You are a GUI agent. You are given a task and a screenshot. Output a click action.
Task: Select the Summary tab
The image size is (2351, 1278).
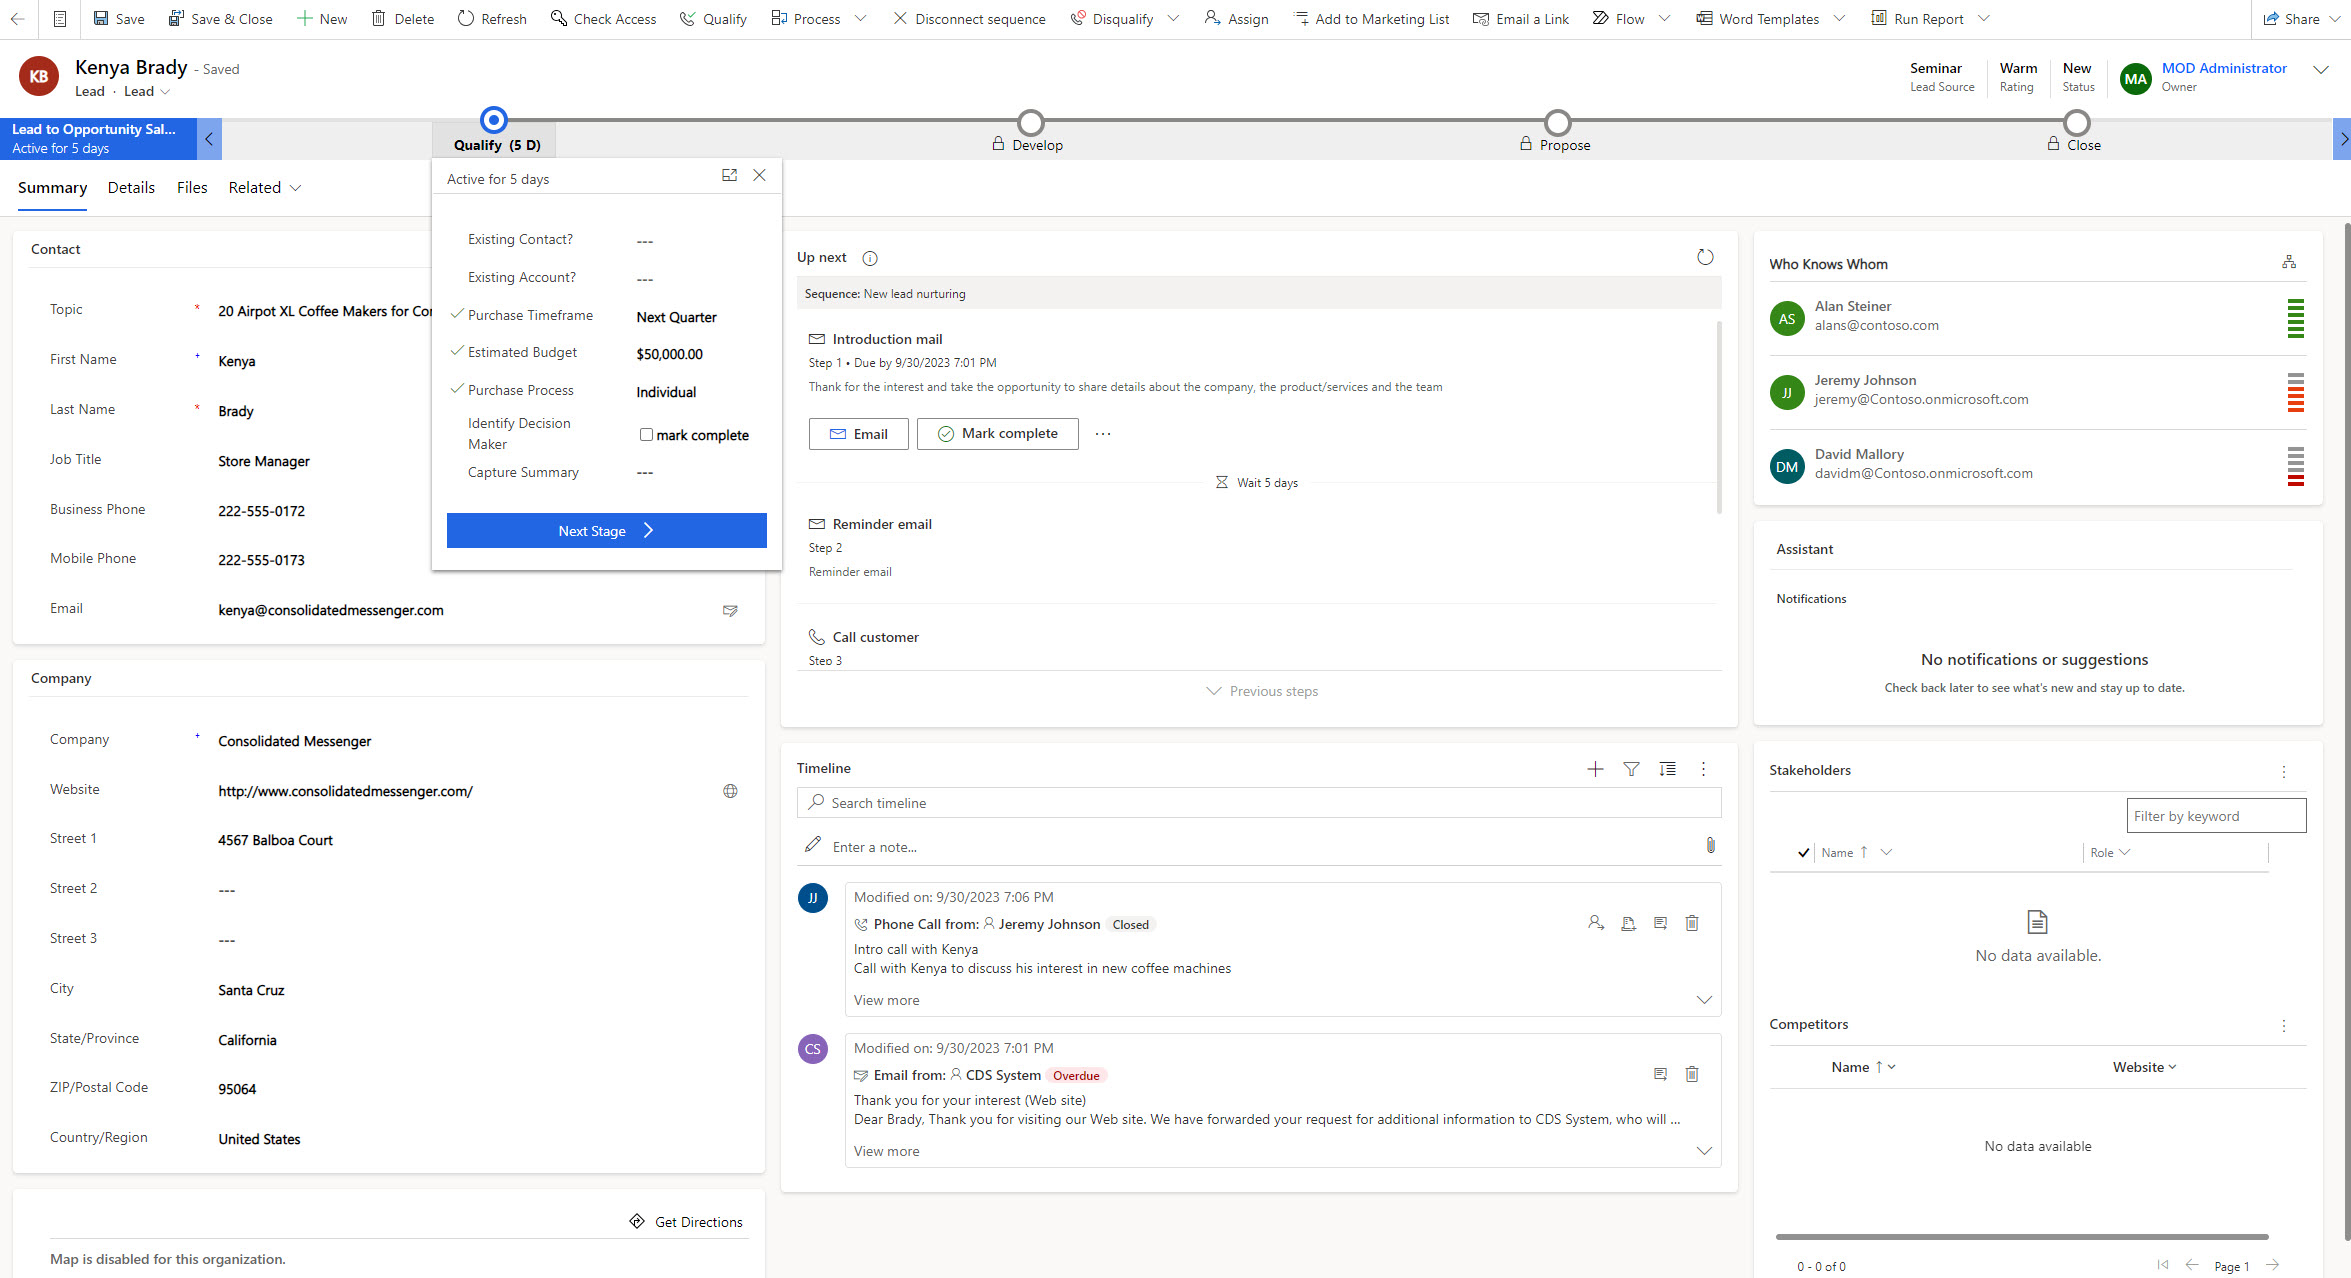coord(52,187)
